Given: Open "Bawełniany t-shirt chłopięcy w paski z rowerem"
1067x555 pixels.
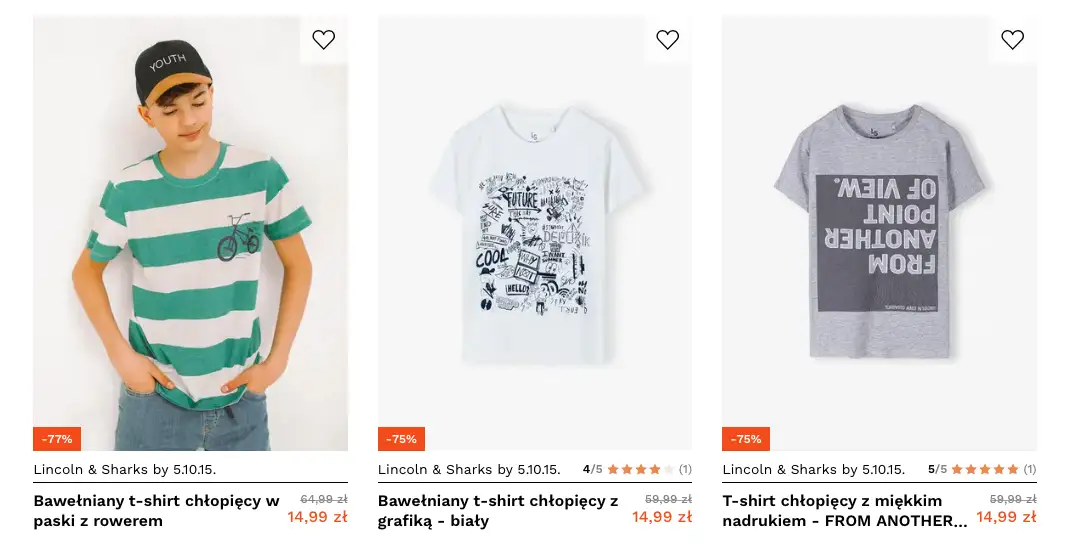Looking at the screenshot, I should (x=156, y=510).
